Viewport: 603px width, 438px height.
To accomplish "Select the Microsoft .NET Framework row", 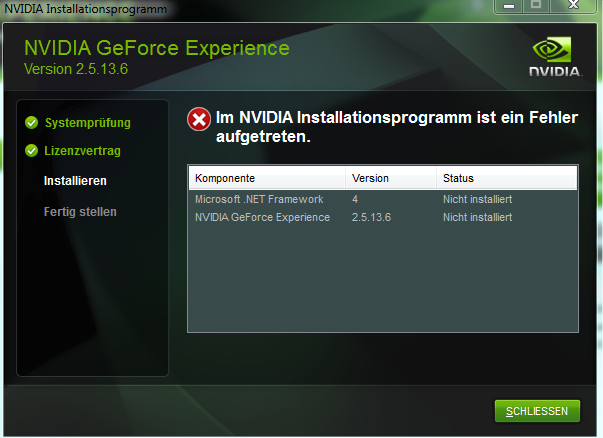I will point(383,199).
